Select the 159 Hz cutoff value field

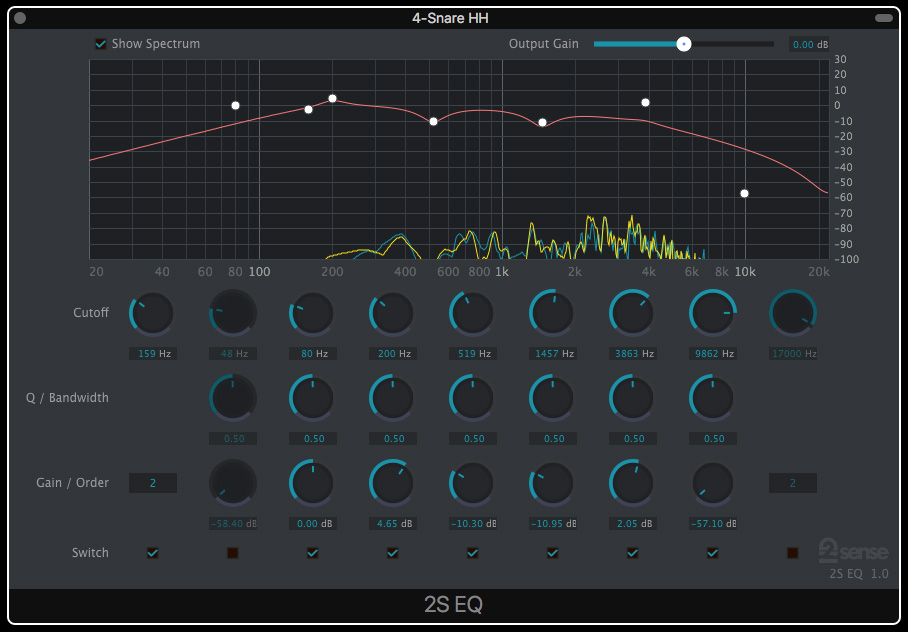click(153, 353)
